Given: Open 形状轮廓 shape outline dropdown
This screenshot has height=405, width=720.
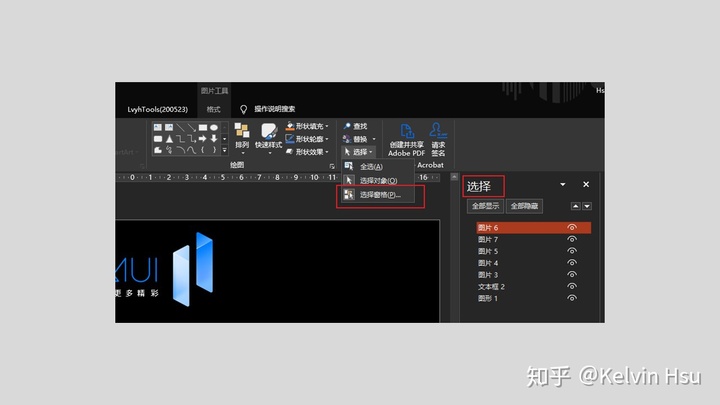Looking at the screenshot, I should point(307,139).
